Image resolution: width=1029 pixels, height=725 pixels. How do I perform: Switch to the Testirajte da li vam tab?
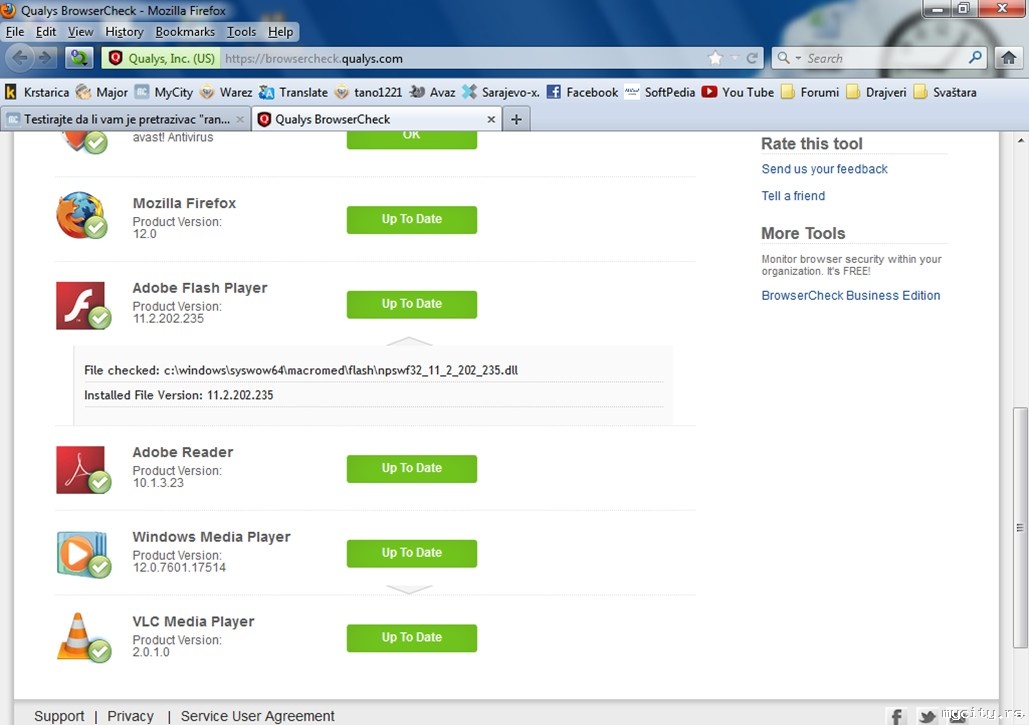click(x=126, y=119)
